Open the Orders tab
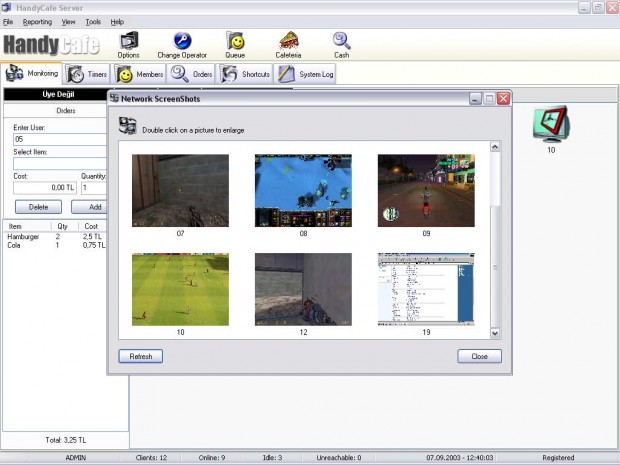The image size is (620, 465). click(x=191, y=74)
